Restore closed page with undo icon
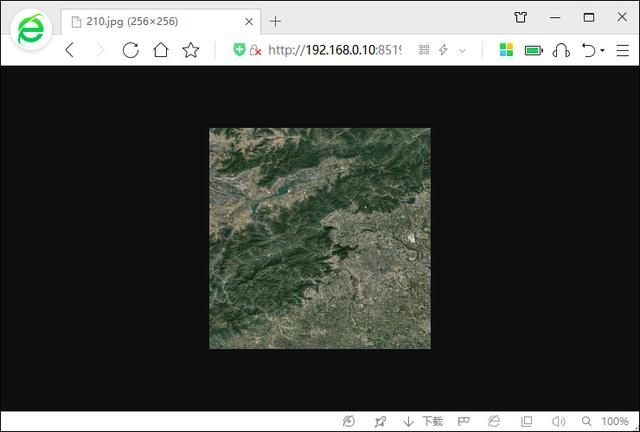The image size is (640, 432). [x=588, y=50]
